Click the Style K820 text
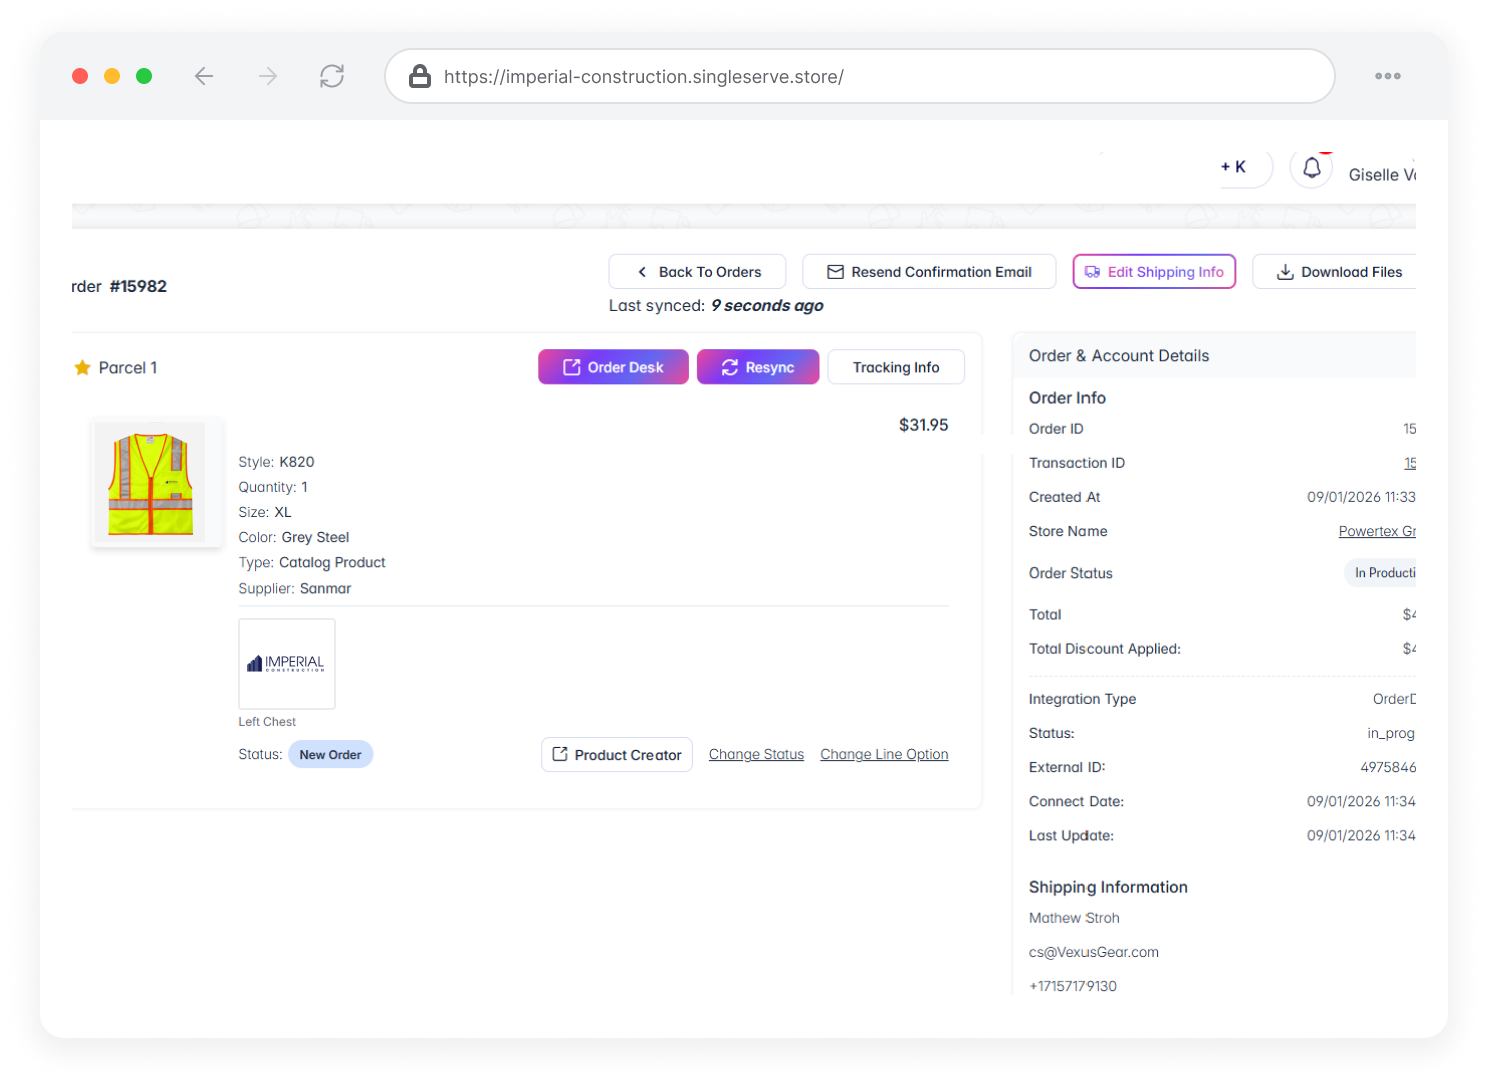Viewport: 1488px width, 1086px height. click(276, 462)
